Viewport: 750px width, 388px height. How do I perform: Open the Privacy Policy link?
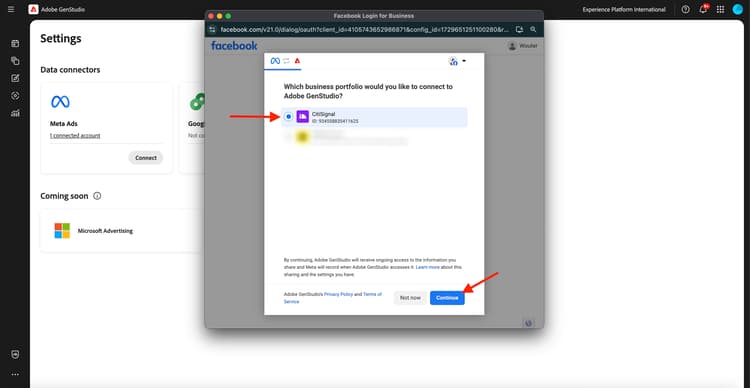point(339,294)
